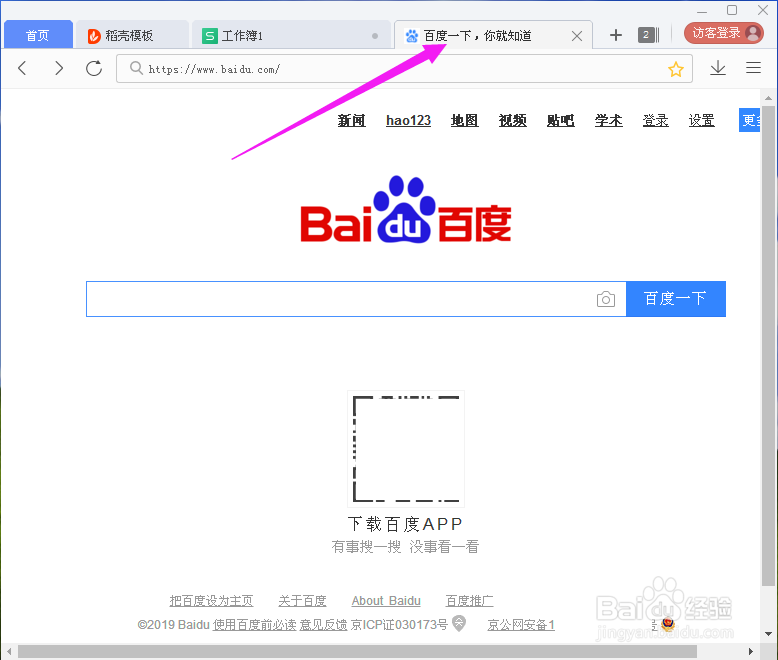Bookmark page with the star icon
This screenshot has width=778, height=660.
click(x=676, y=69)
